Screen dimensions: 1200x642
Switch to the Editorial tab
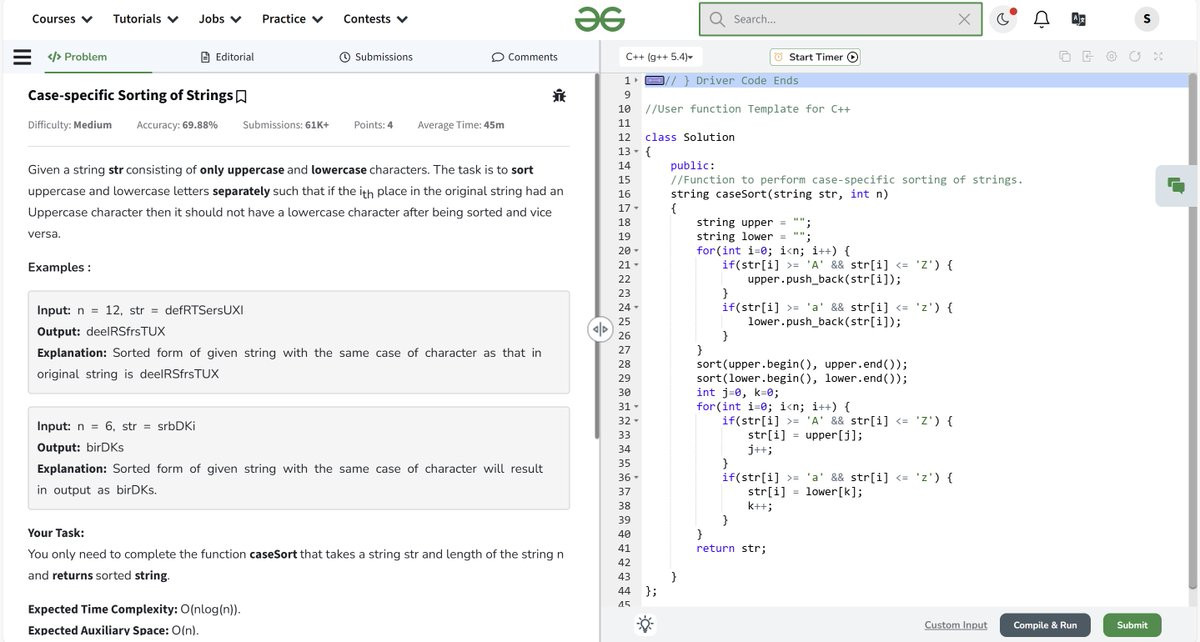227,57
